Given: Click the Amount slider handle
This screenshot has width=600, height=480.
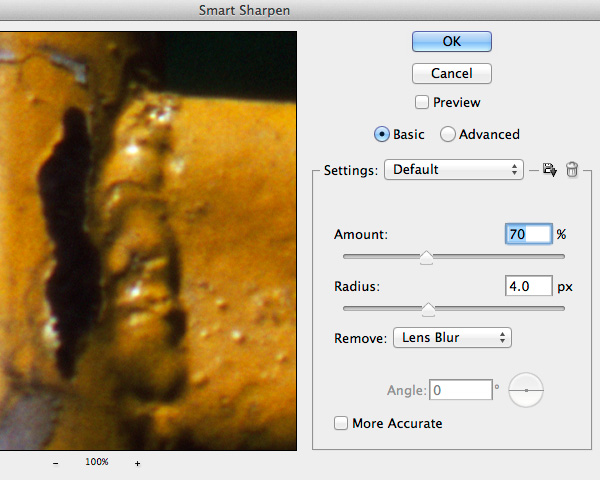Looking at the screenshot, I should click(426, 258).
